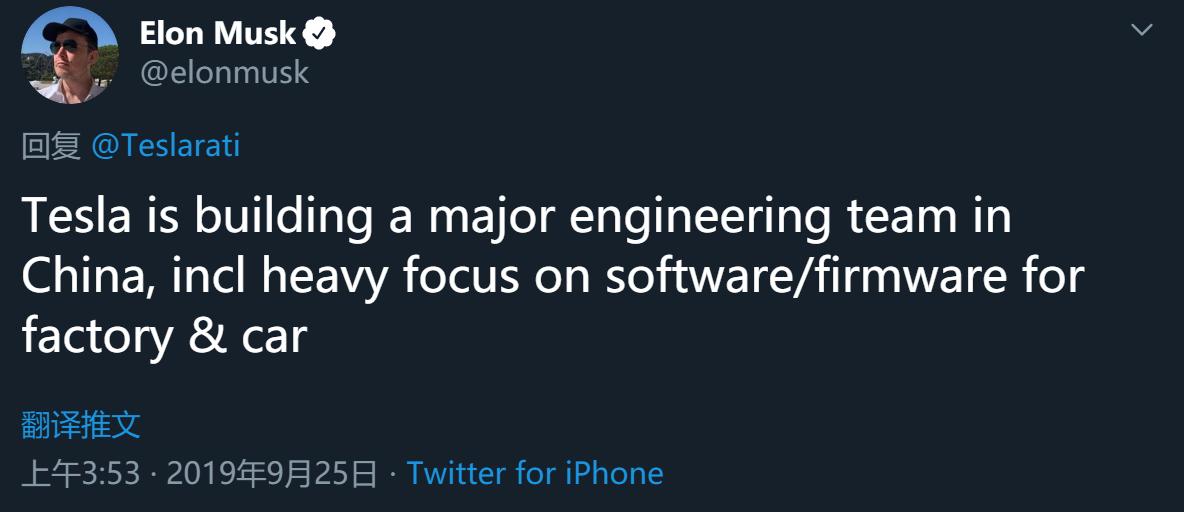Screen dimensions: 1184x512
Task: Click the word "building" in the tweet
Action: [282, 217]
